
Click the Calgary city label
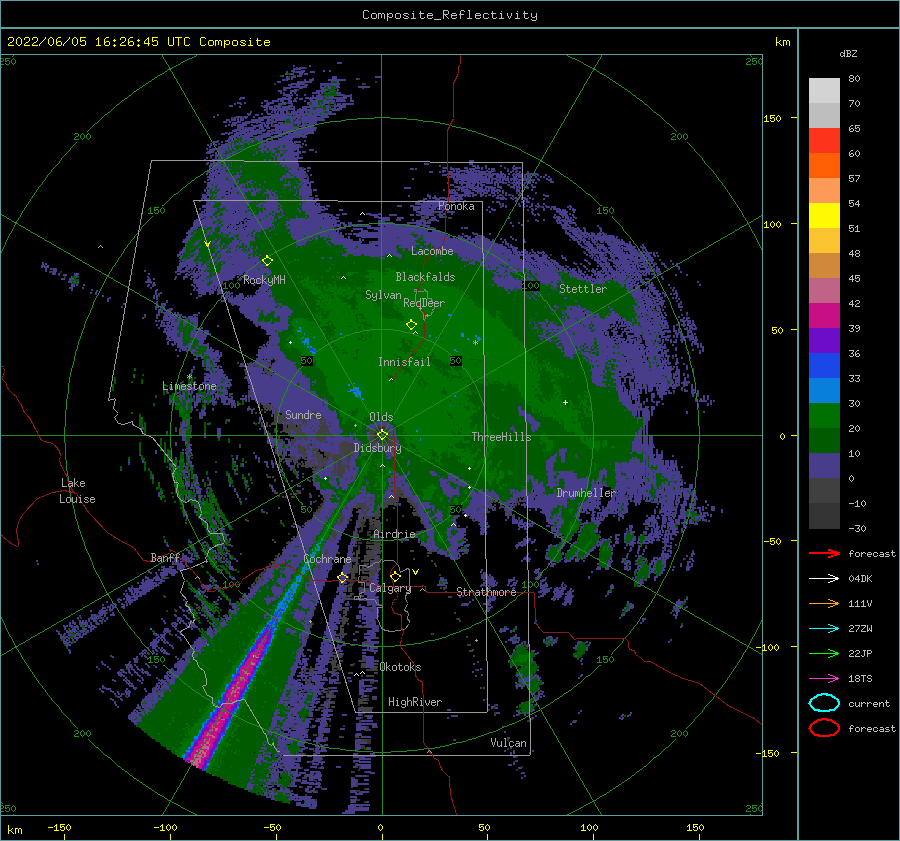(390, 588)
